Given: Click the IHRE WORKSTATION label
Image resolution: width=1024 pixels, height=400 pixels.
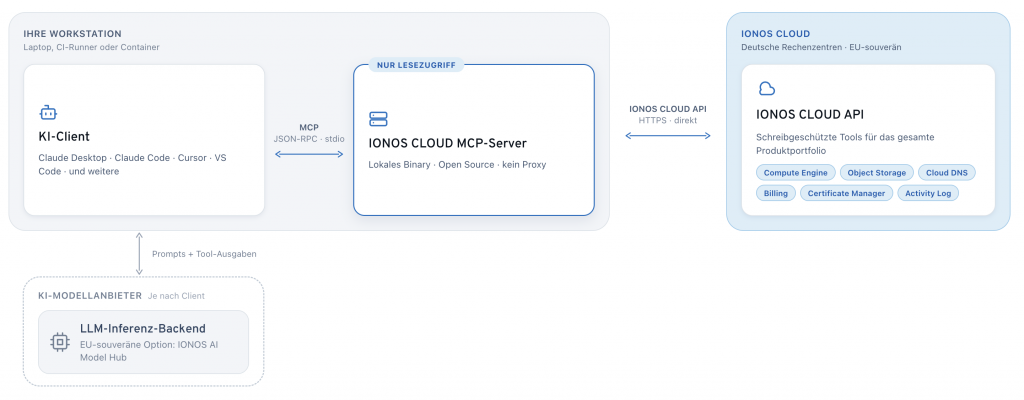Looking at the screenshot, I should 72,33.
